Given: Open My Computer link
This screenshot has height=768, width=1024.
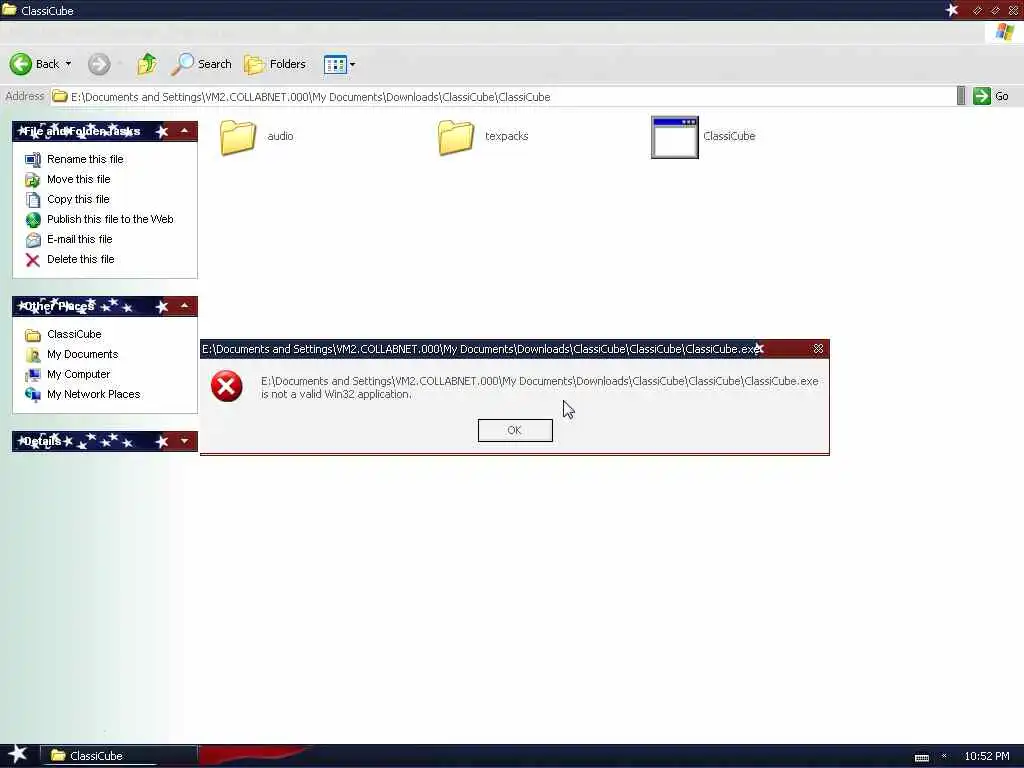Looking at the screenshot, I should click(x=78, y=374).
